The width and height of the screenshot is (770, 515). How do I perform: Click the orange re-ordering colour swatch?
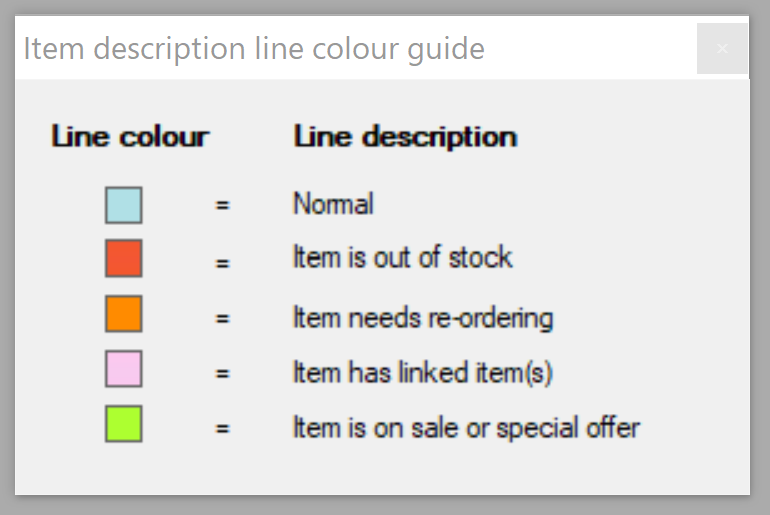[124, 314]
